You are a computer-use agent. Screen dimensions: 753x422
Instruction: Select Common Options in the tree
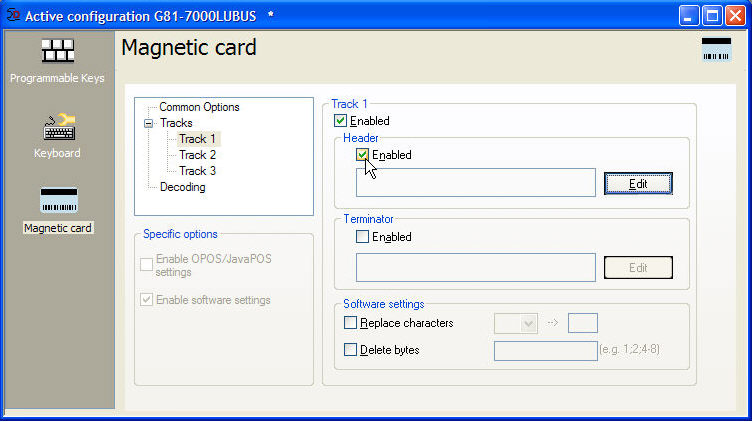point(199,107)
